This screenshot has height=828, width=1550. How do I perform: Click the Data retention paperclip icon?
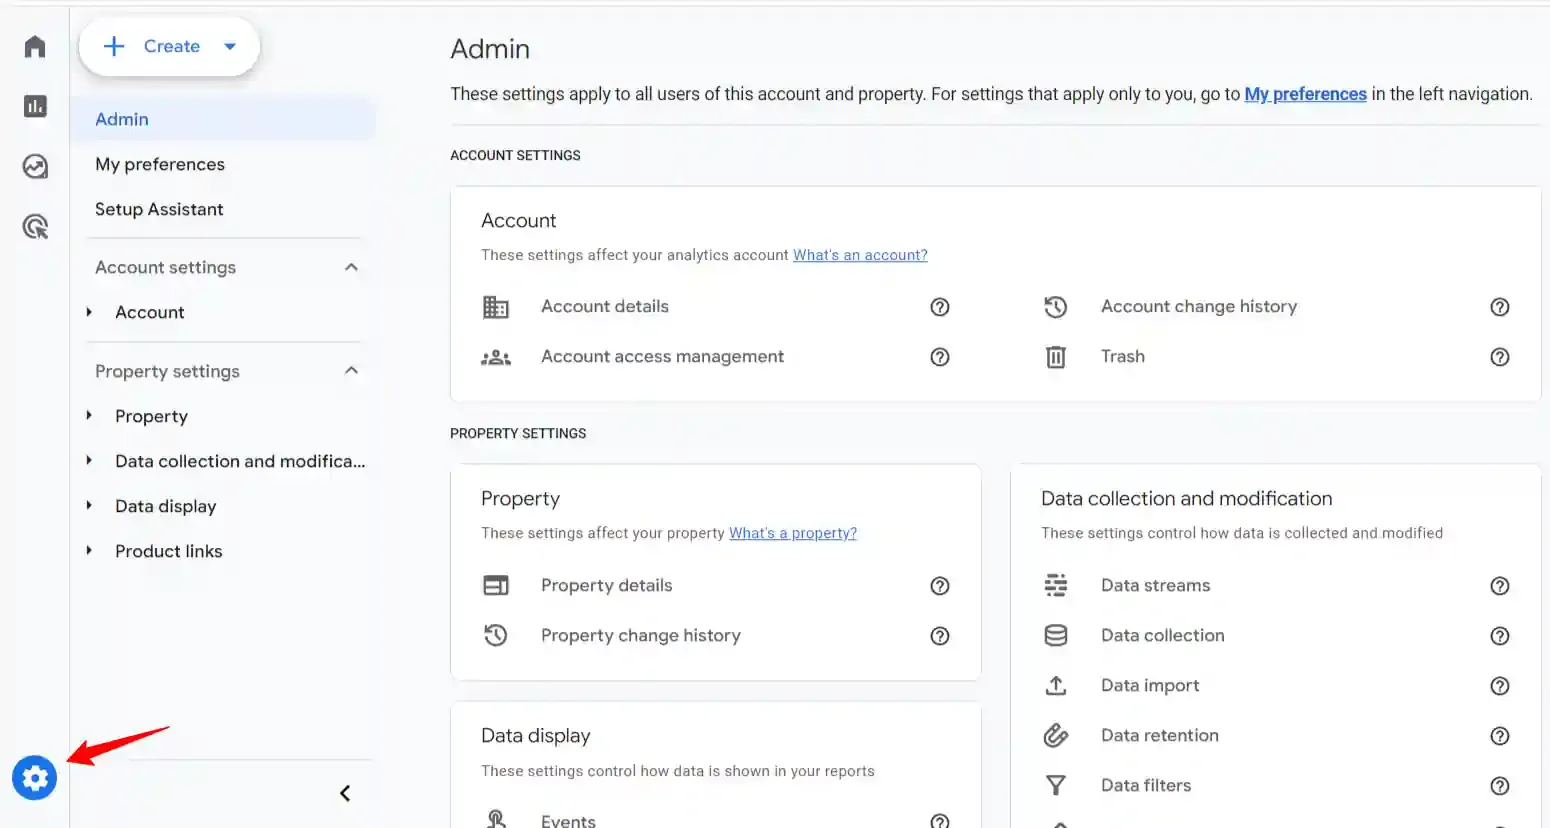(1056, 736)
